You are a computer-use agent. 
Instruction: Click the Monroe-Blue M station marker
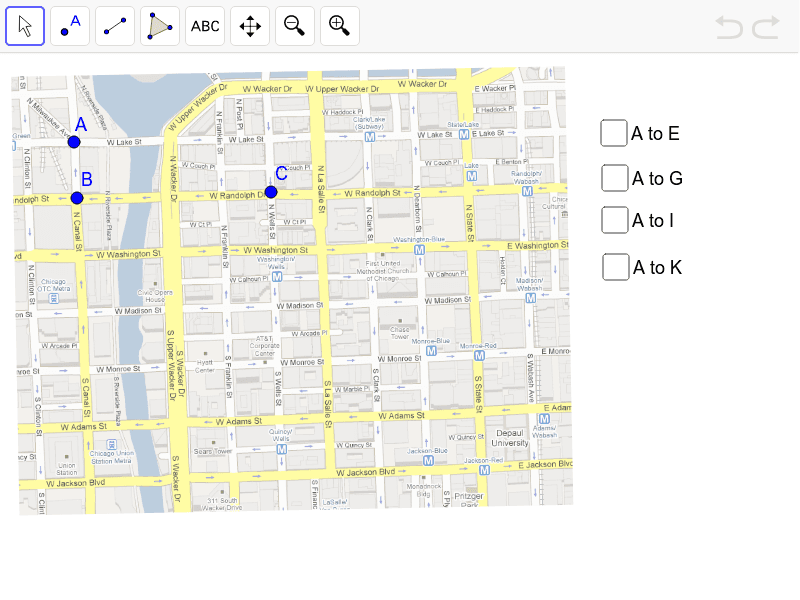coord(431,351)
